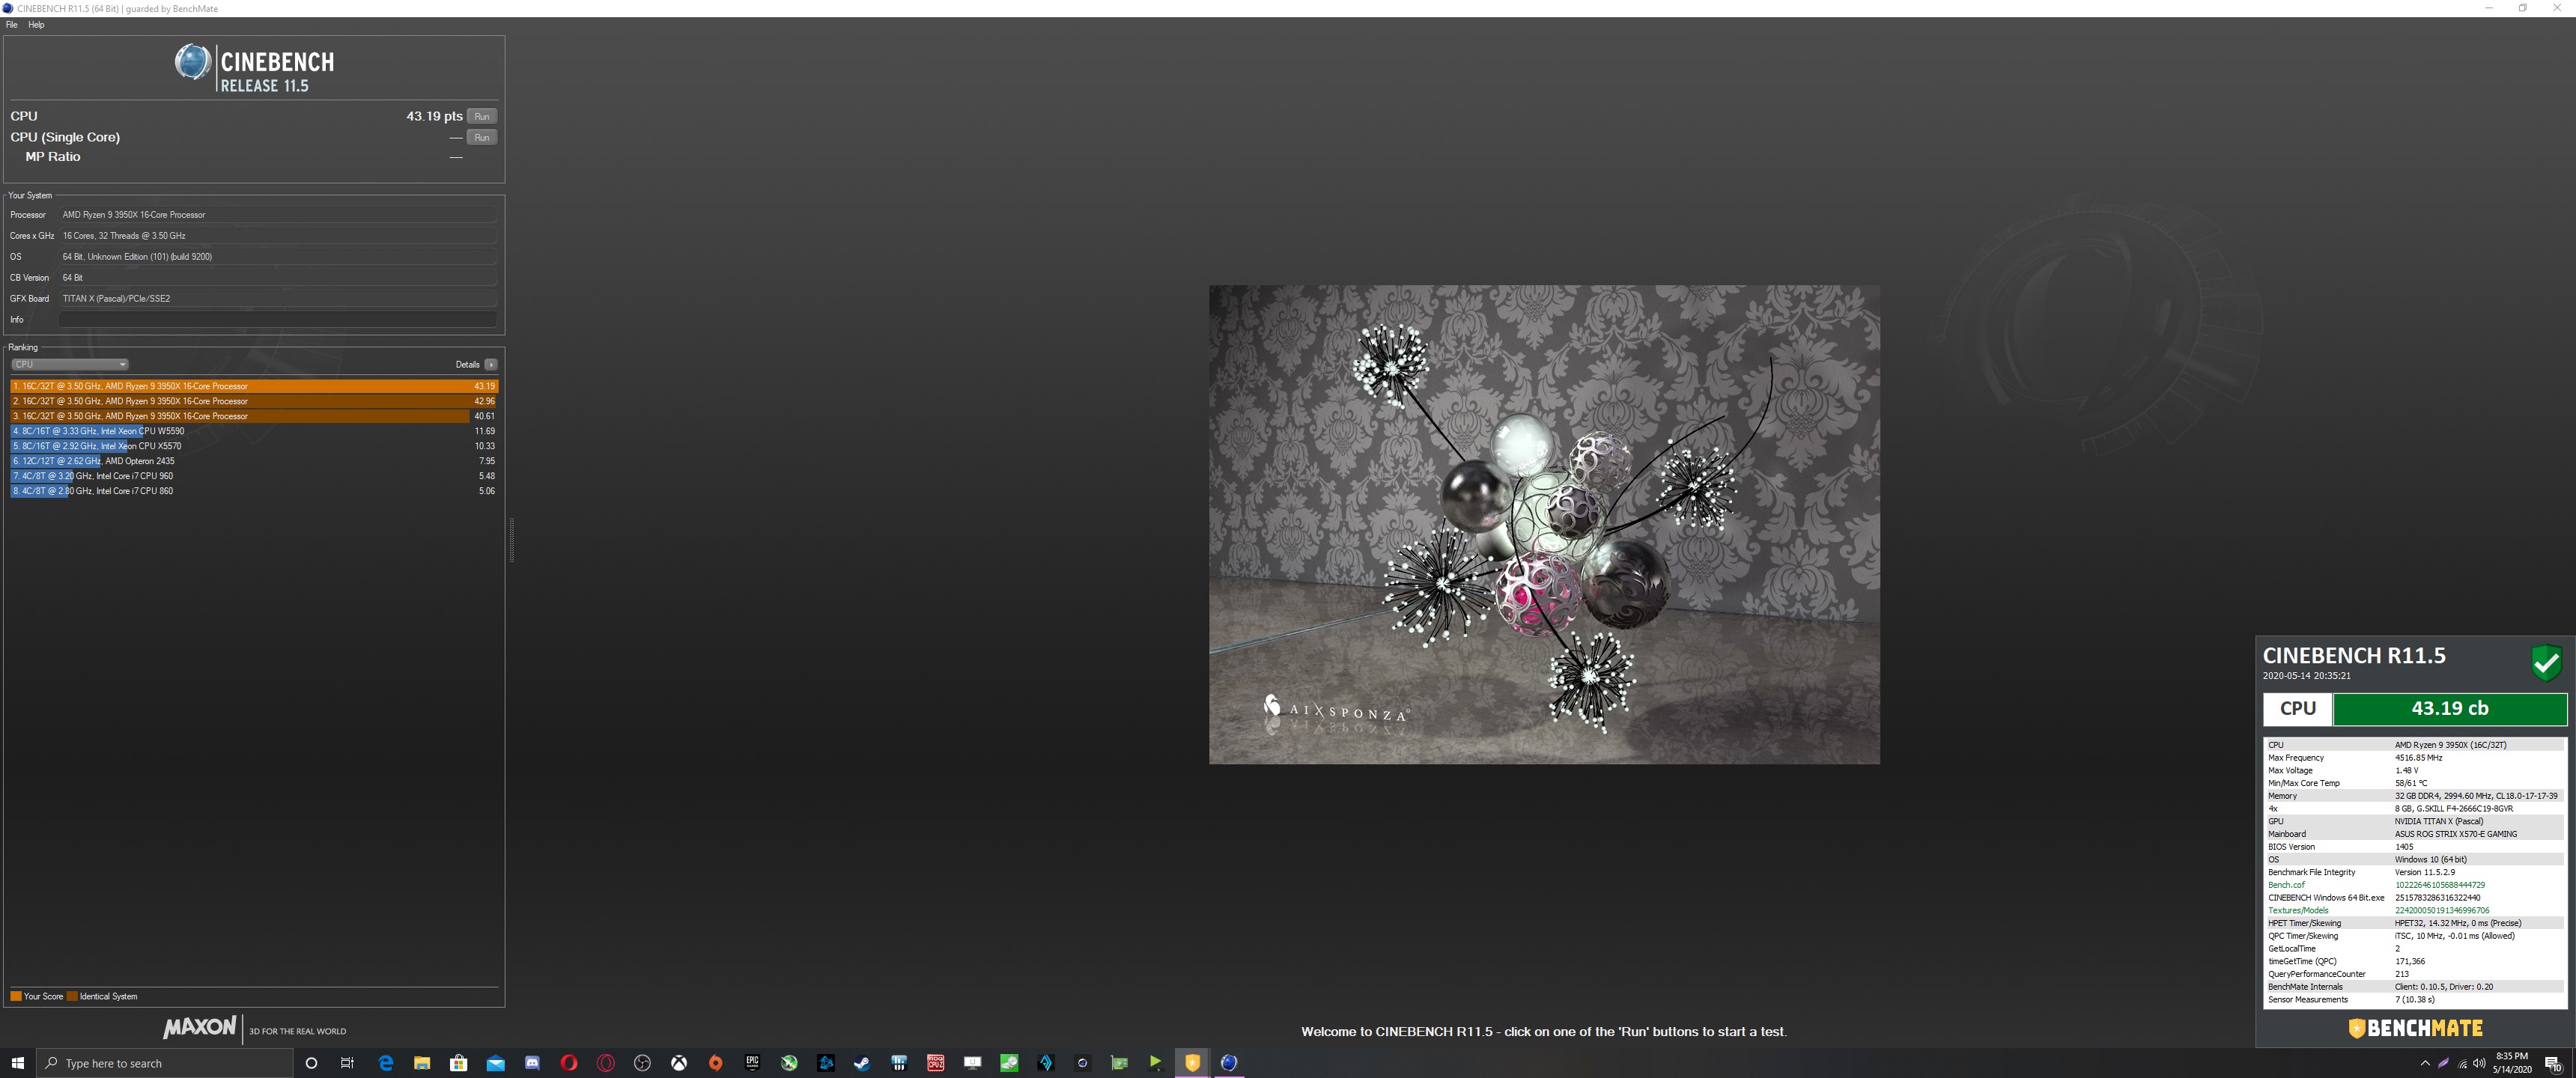Click the panel splitter handle

[x=512, y=540]
